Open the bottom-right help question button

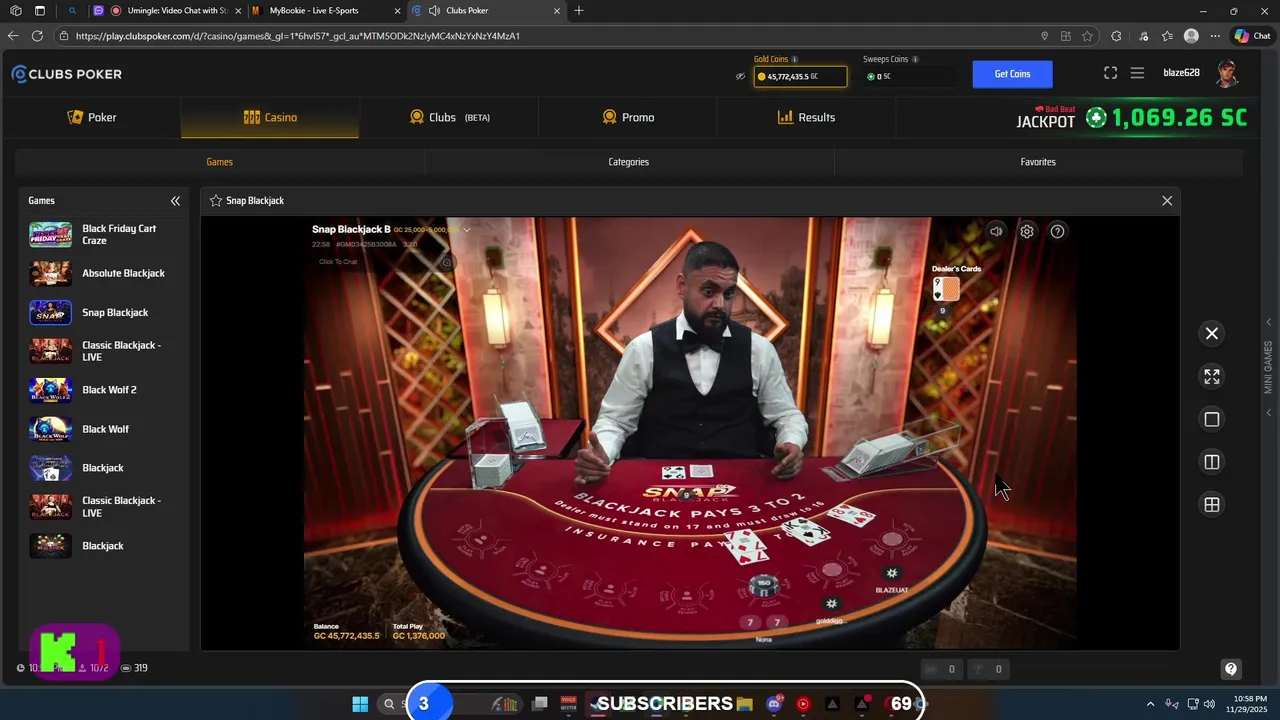click(1231, 669)
